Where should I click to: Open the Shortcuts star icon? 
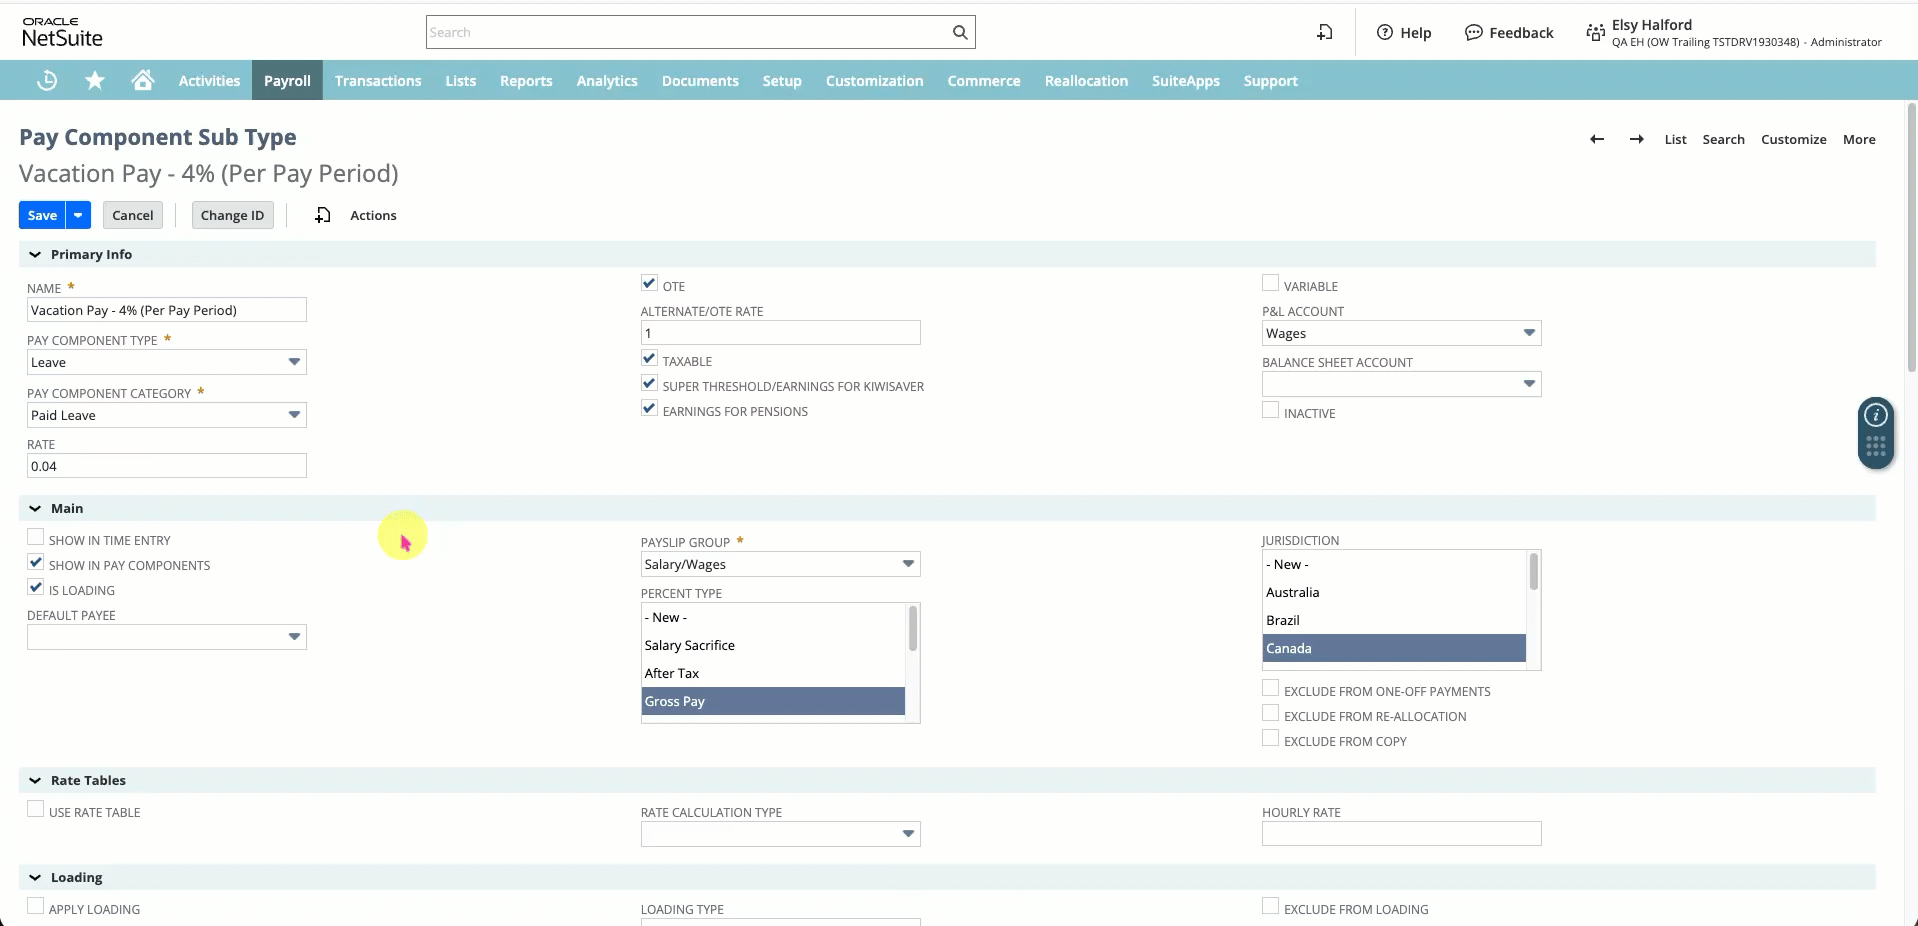95,80
